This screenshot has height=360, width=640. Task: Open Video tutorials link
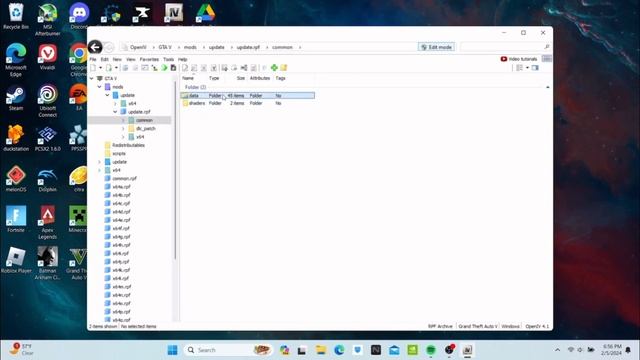click(519, 59)
